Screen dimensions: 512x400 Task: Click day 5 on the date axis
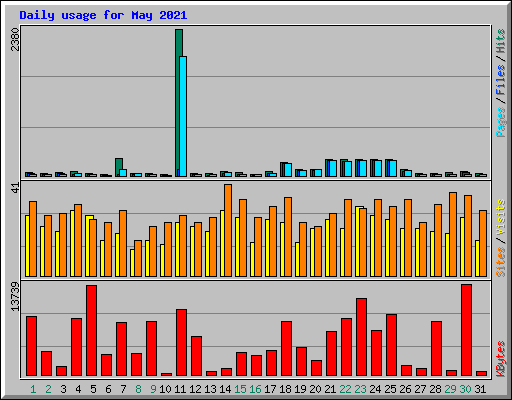pos(93,389)
